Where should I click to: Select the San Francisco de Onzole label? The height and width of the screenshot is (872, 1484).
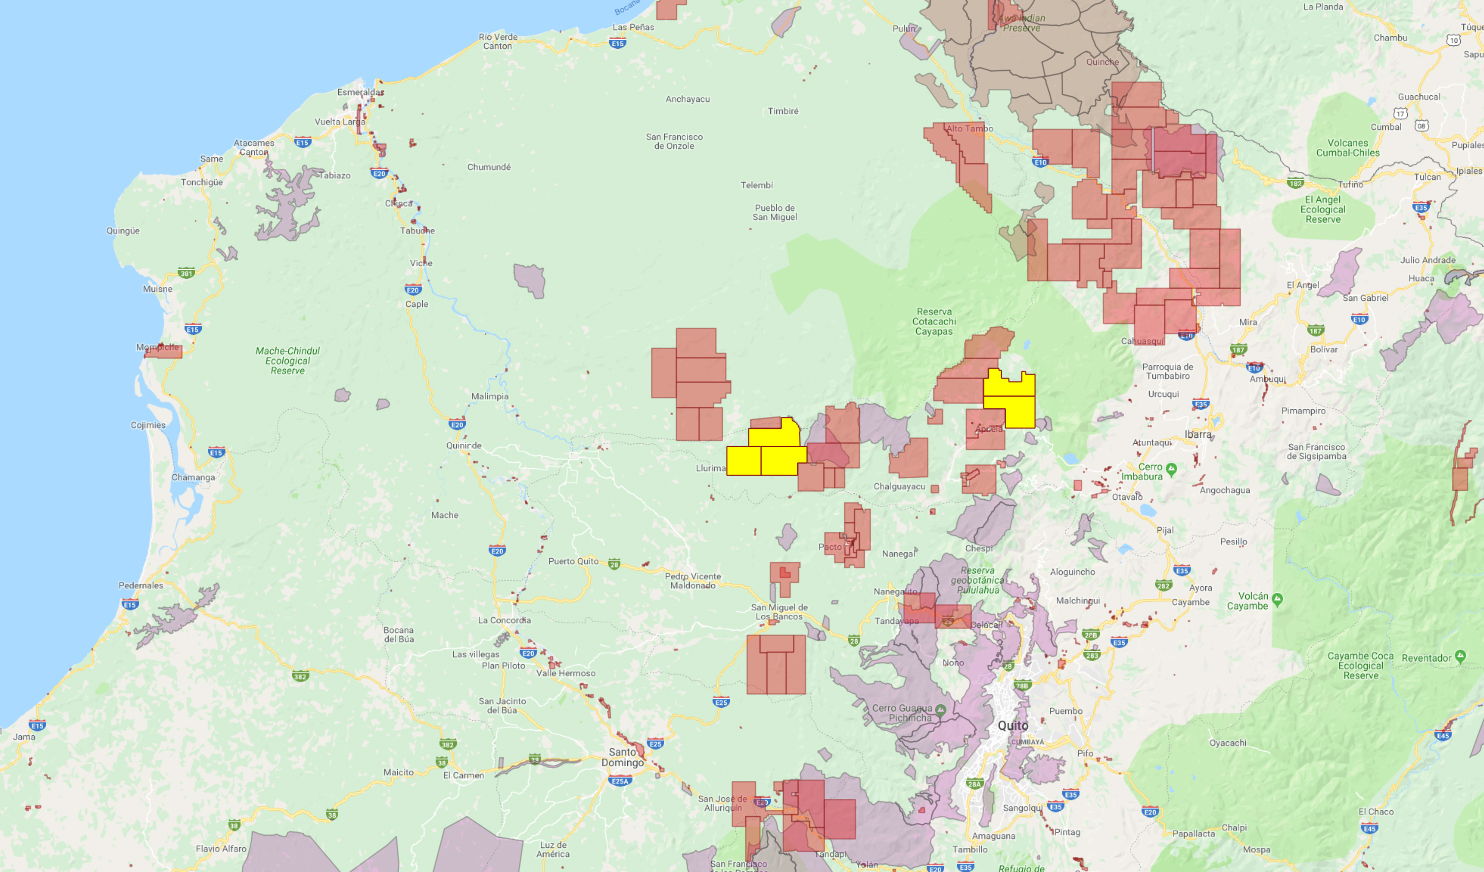pos(674,141)
